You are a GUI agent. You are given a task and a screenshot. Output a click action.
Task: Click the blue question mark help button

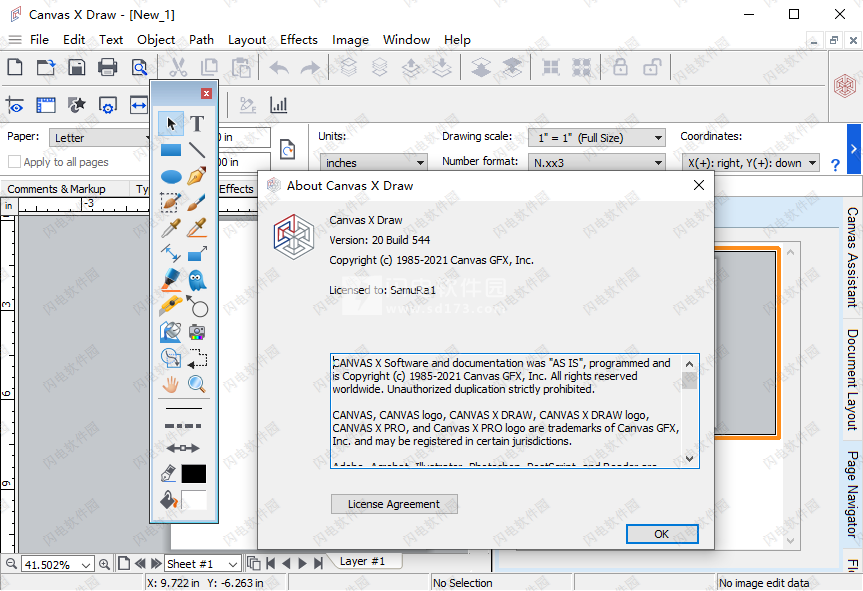pos(835,165)
